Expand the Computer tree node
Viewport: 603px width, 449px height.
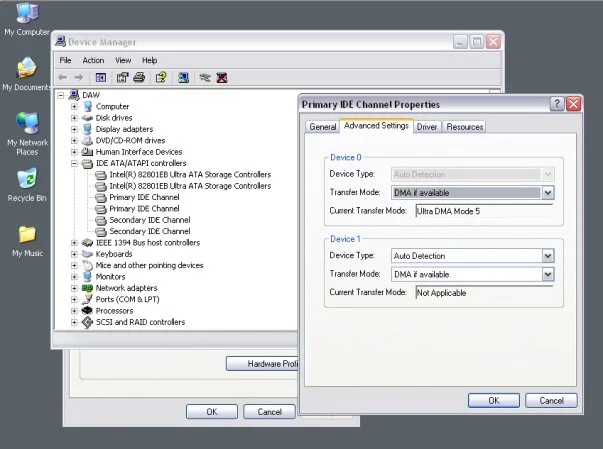click(x=74, y=106)
